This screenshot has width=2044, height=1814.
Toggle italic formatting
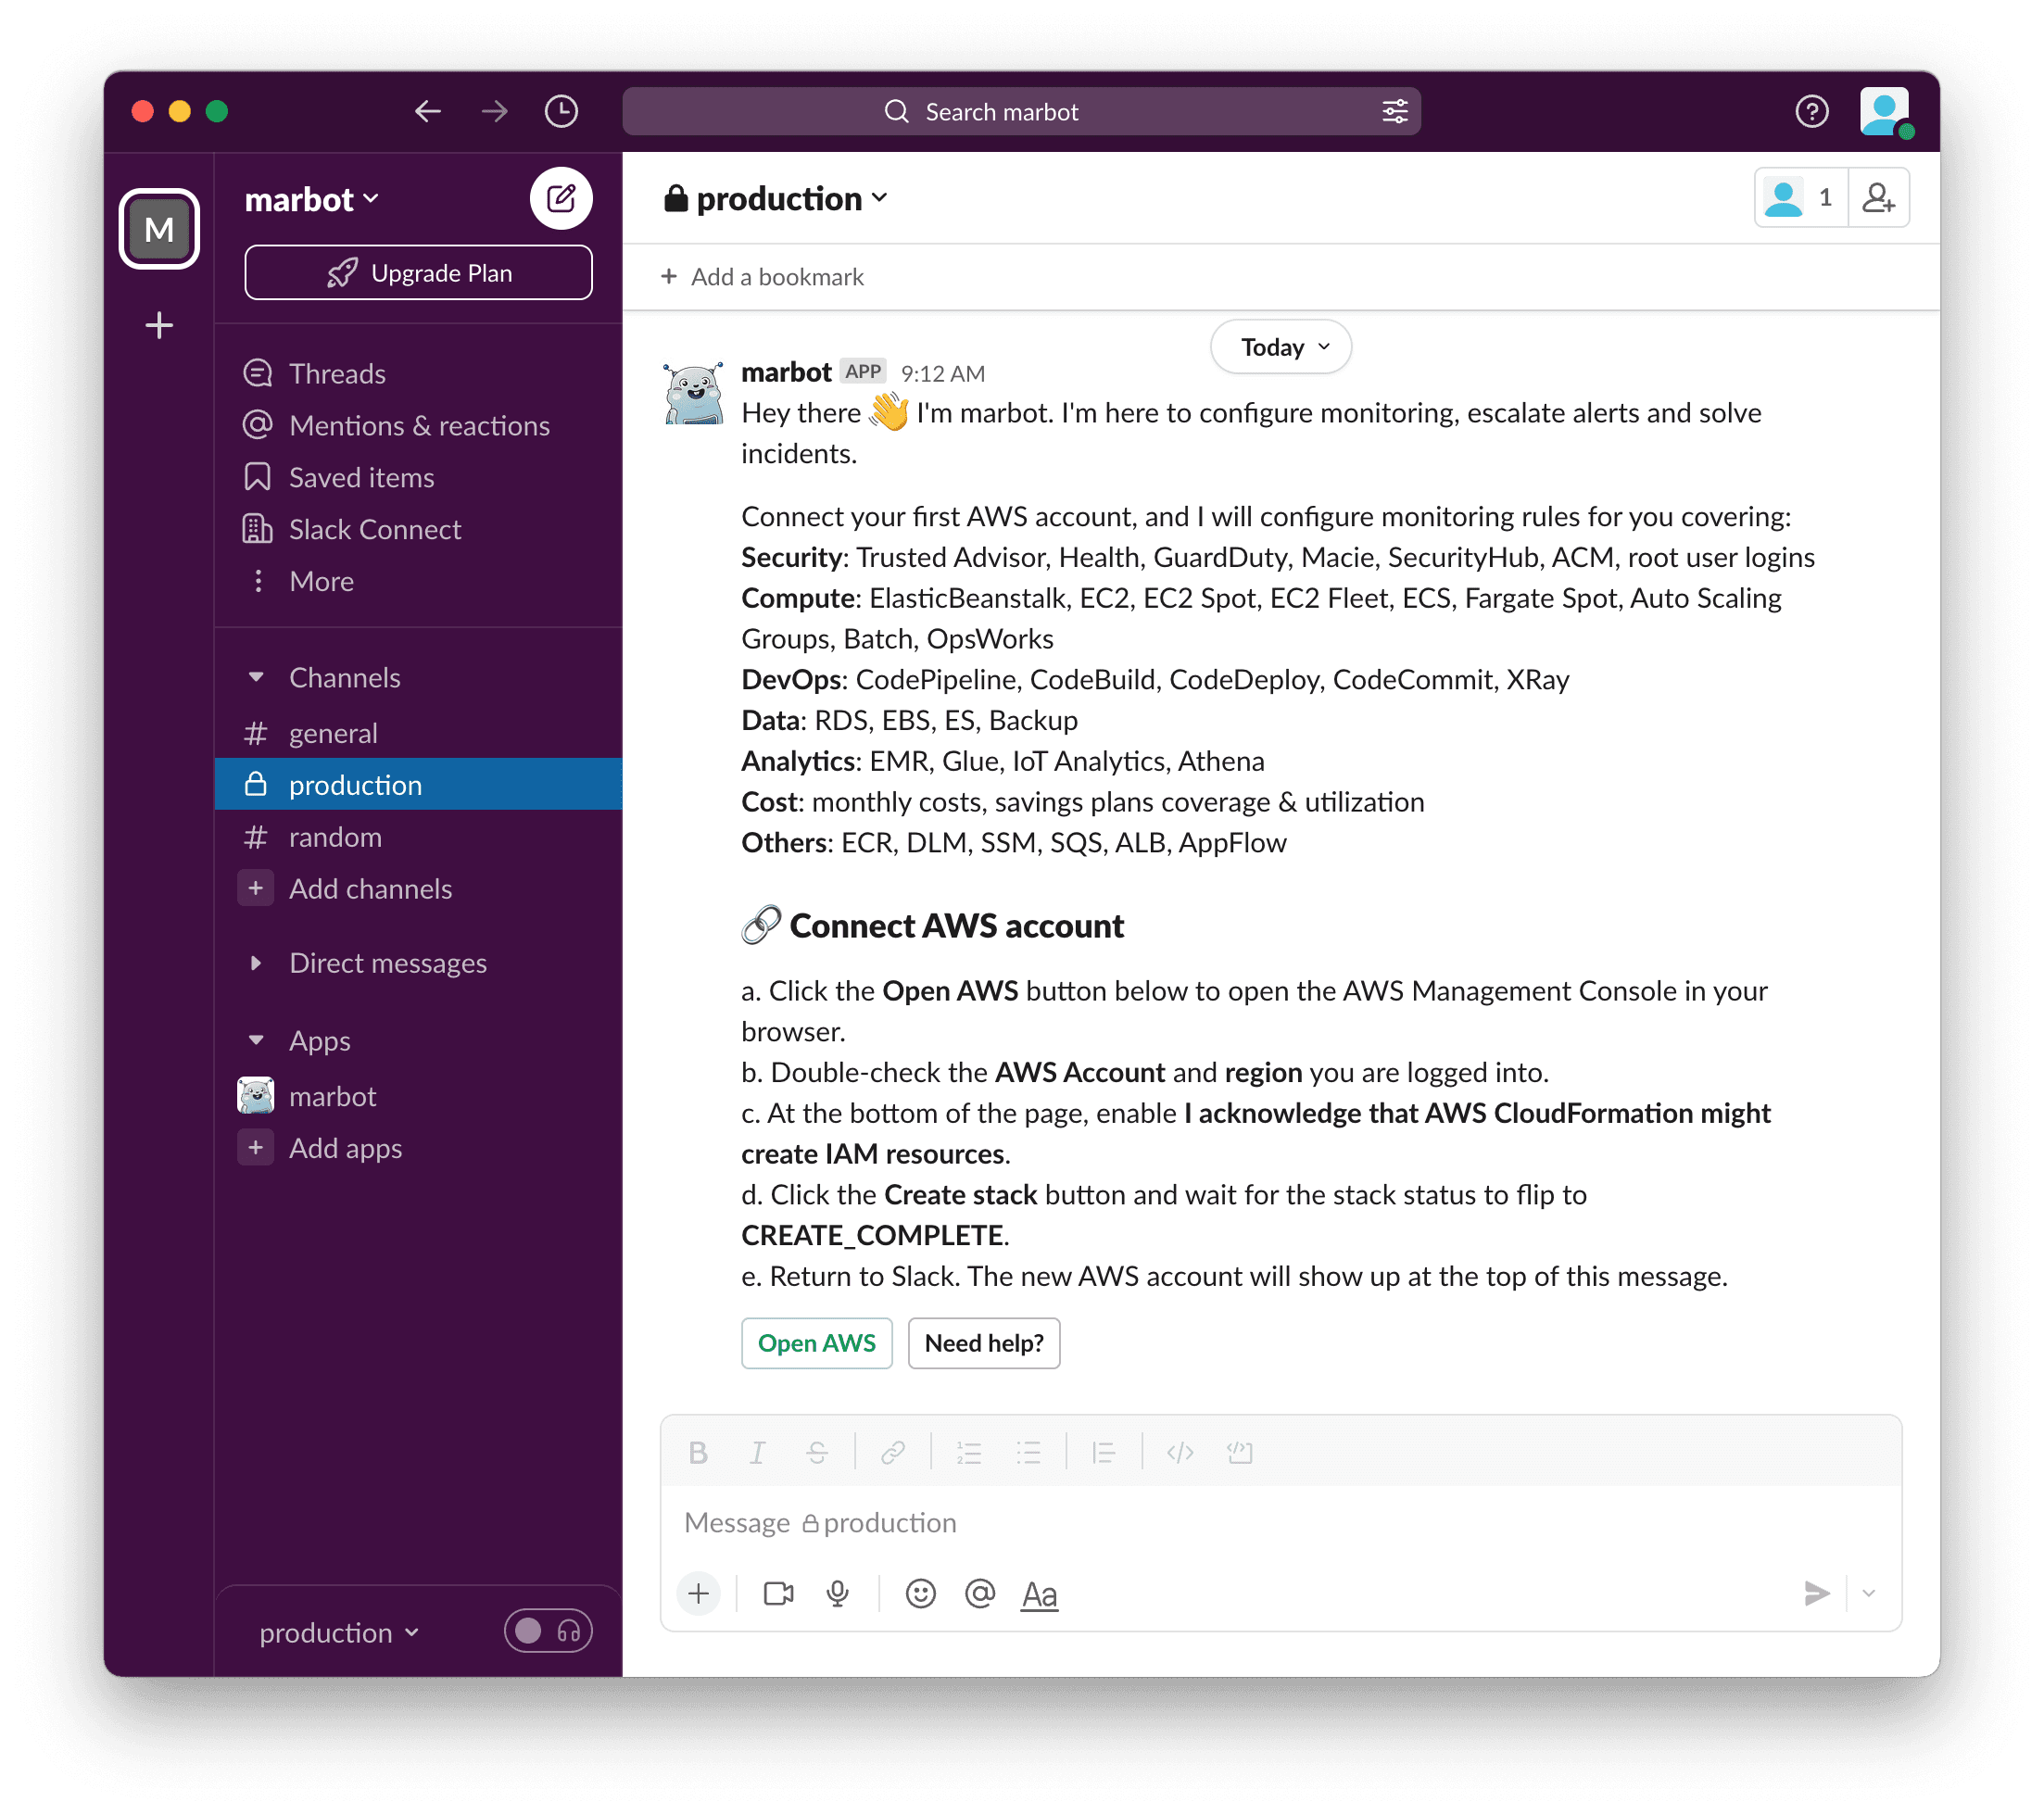(757, 1452)
